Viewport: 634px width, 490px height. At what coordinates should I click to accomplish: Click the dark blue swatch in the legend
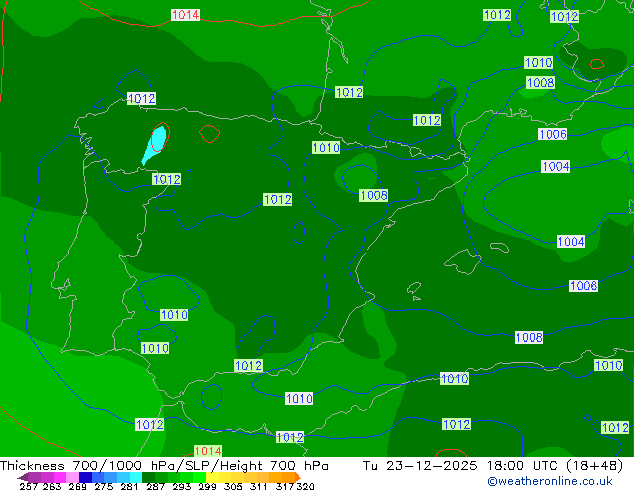point(85,477)
